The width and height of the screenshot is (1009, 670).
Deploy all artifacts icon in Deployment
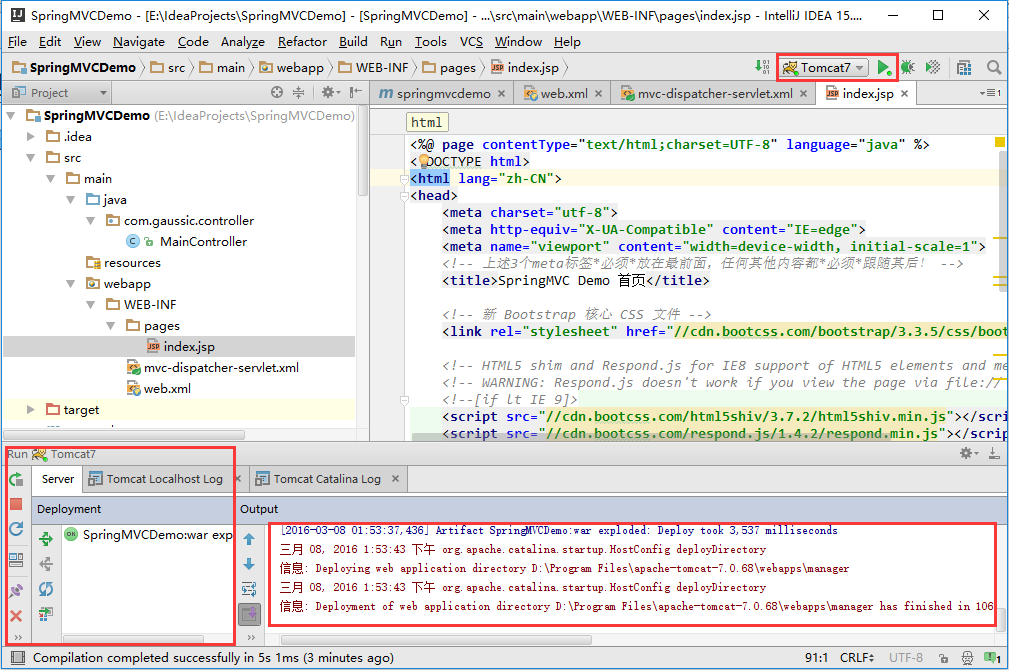coord(46,539)
